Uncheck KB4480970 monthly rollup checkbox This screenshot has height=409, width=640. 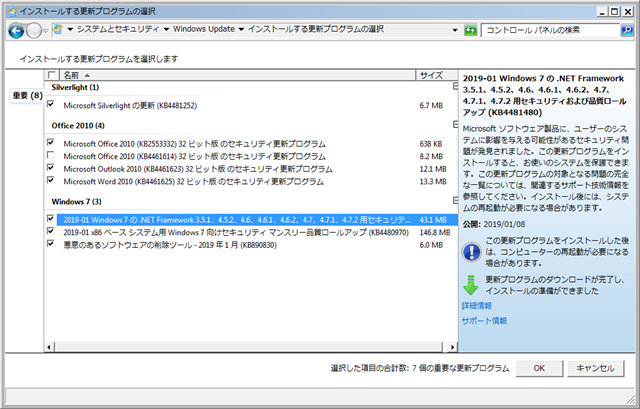point(51,231)
